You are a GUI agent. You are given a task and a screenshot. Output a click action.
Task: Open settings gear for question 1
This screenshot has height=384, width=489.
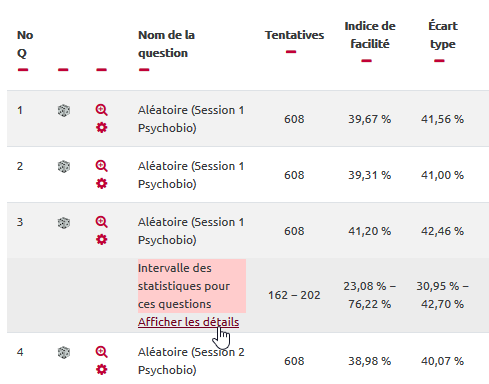[102, 128]
